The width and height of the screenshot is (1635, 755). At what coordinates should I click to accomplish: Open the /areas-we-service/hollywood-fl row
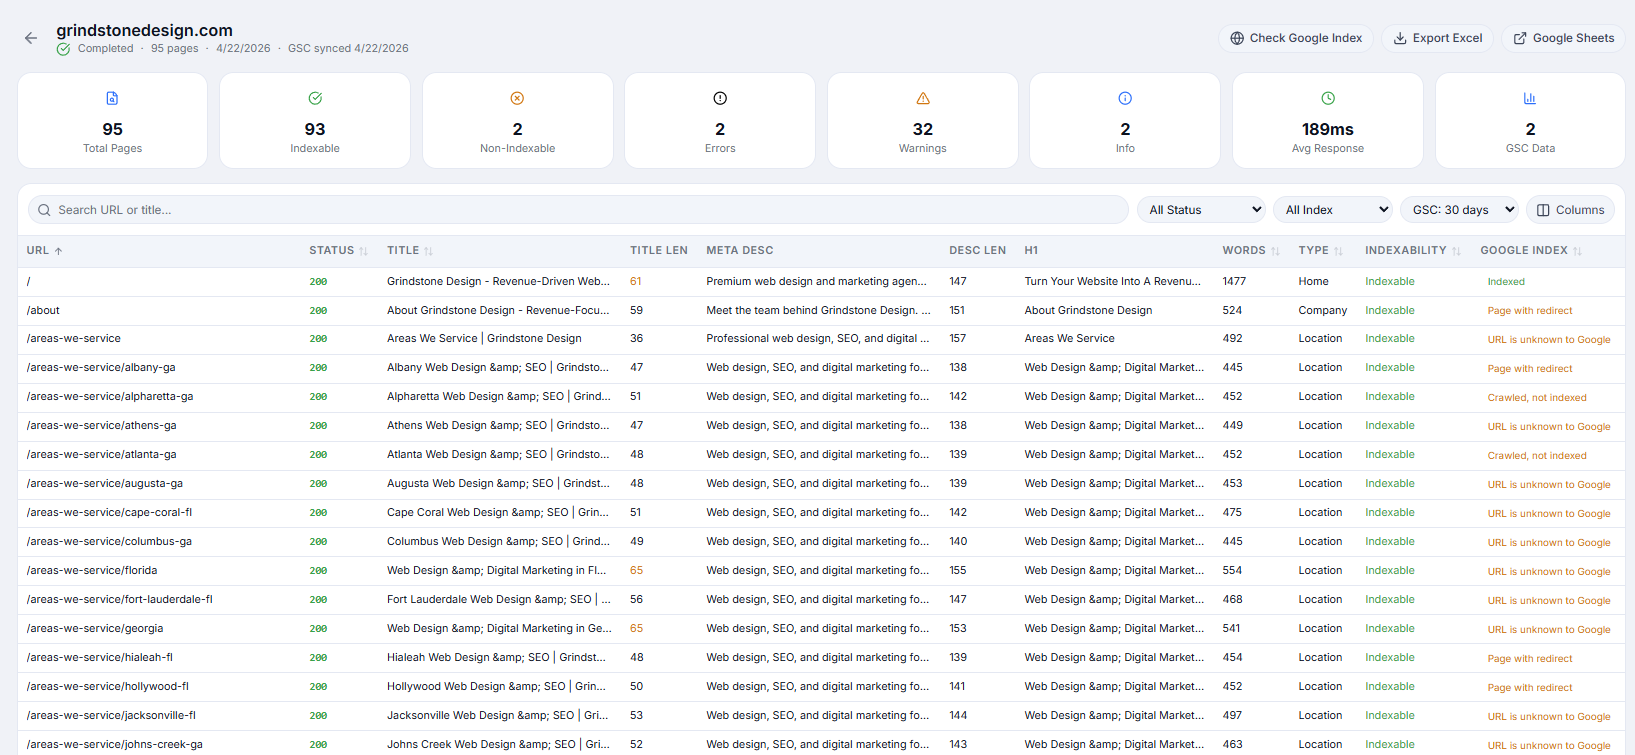click(821, 687)
